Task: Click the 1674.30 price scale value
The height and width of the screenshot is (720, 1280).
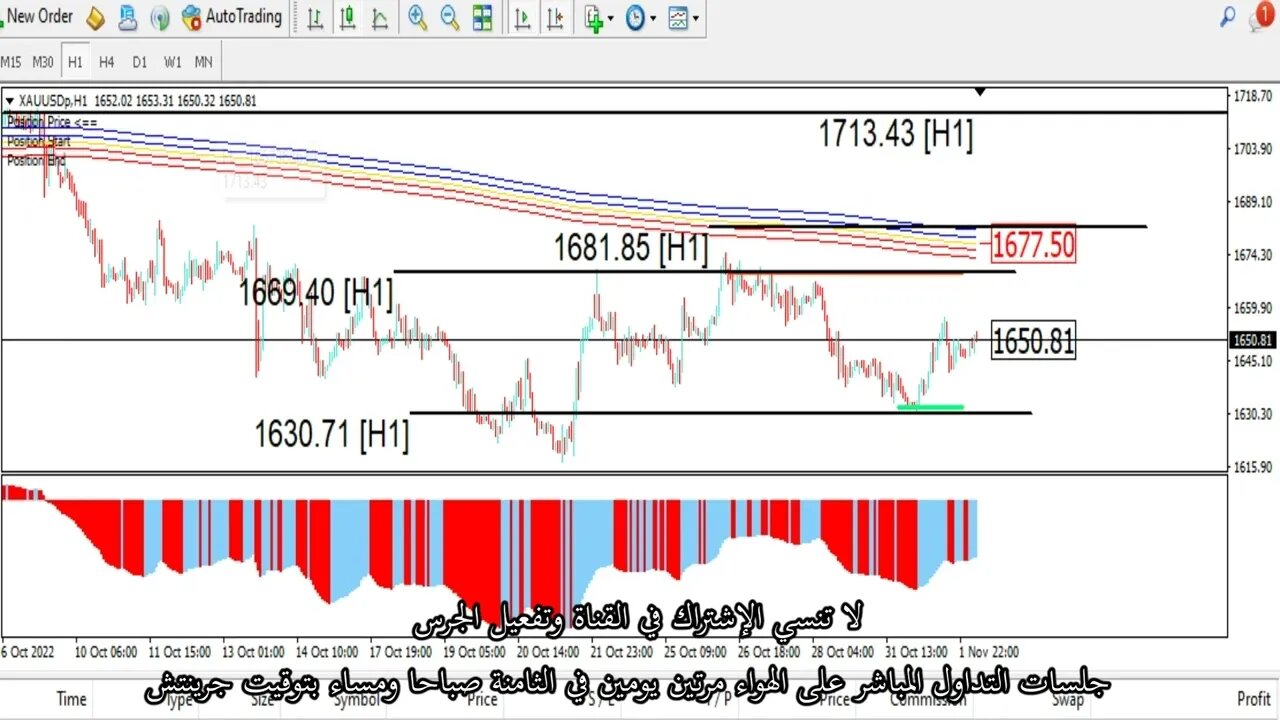Action: pos(1252,255)
